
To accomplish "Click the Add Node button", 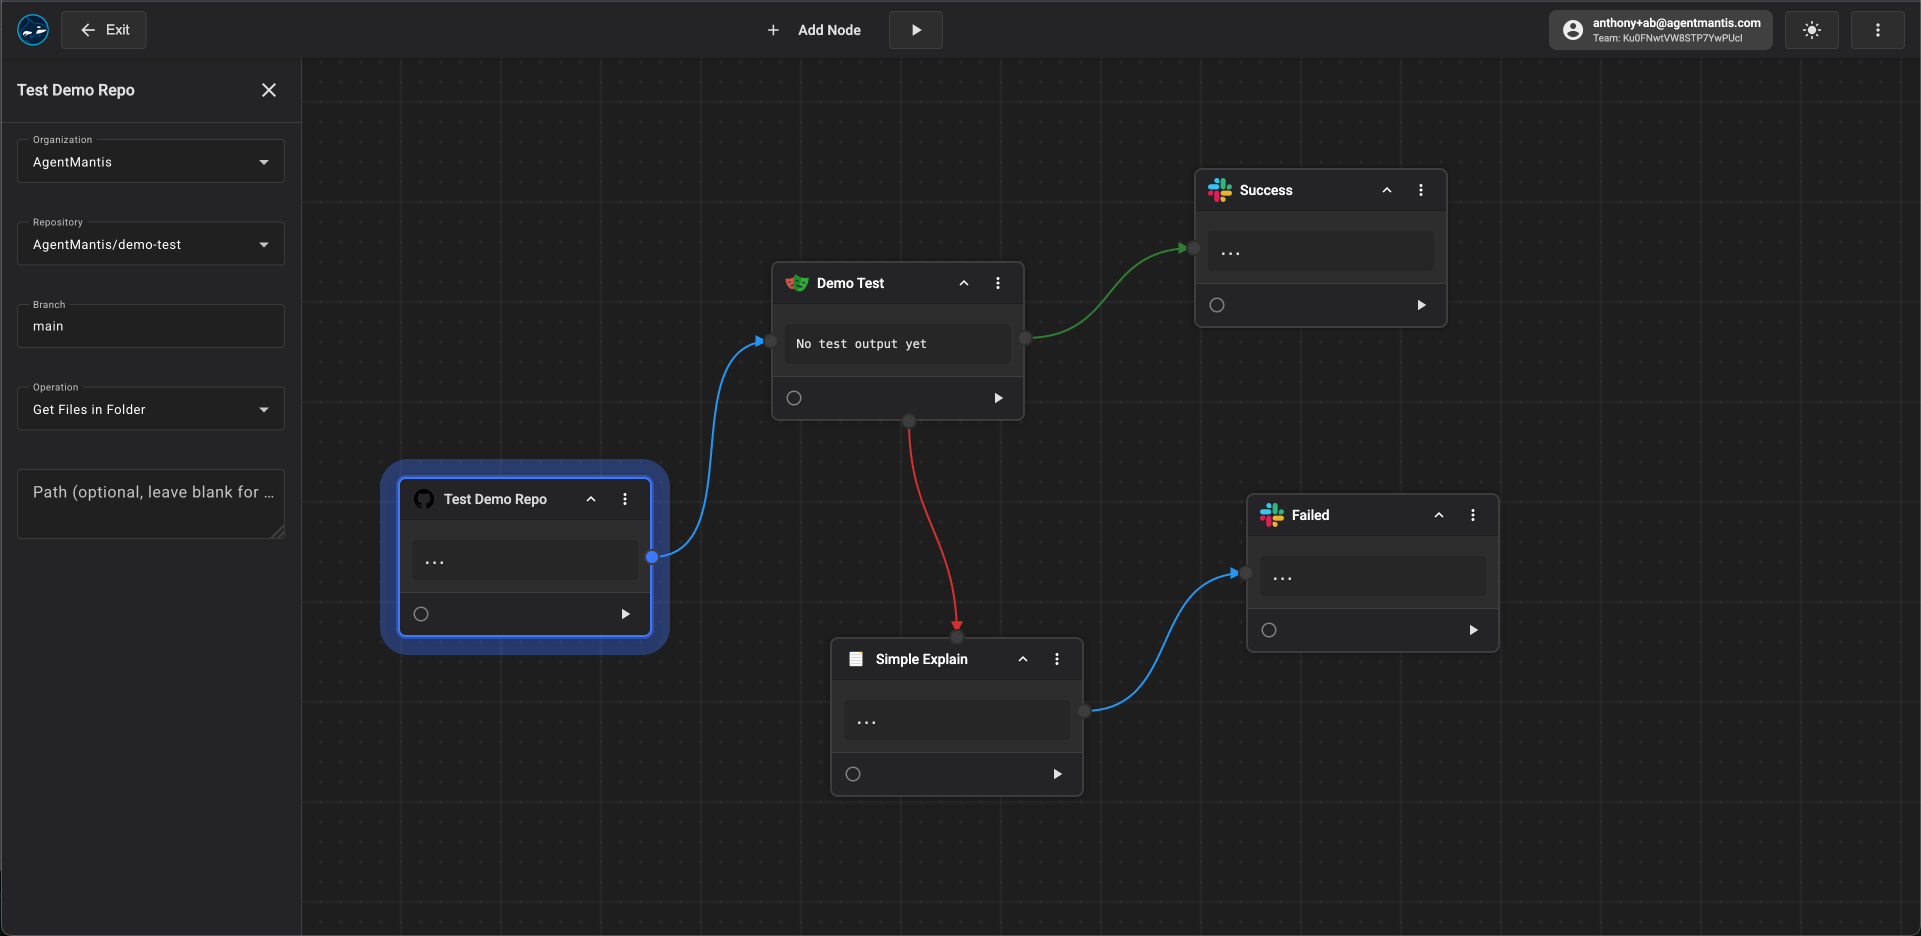I will [815, 30].
